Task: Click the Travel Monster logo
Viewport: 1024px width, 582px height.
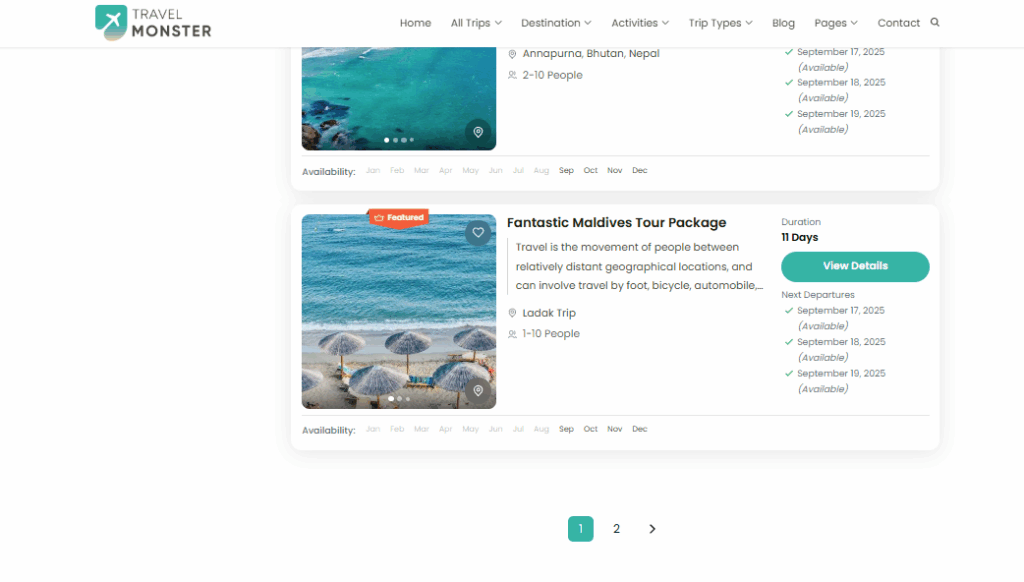Action: (x=153, y=22)
